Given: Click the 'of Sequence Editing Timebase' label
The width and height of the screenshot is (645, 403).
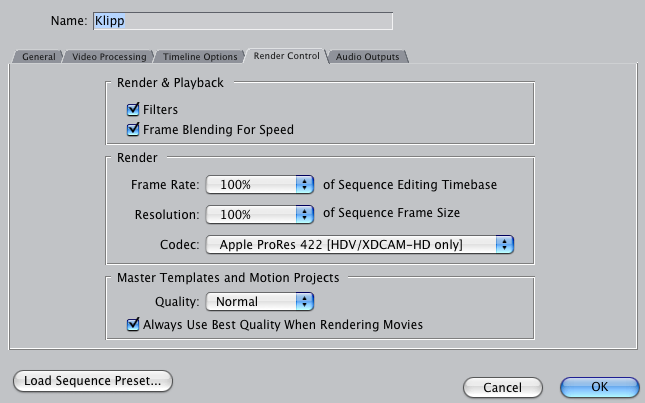Looking at the screenshot, I should 410,185.
